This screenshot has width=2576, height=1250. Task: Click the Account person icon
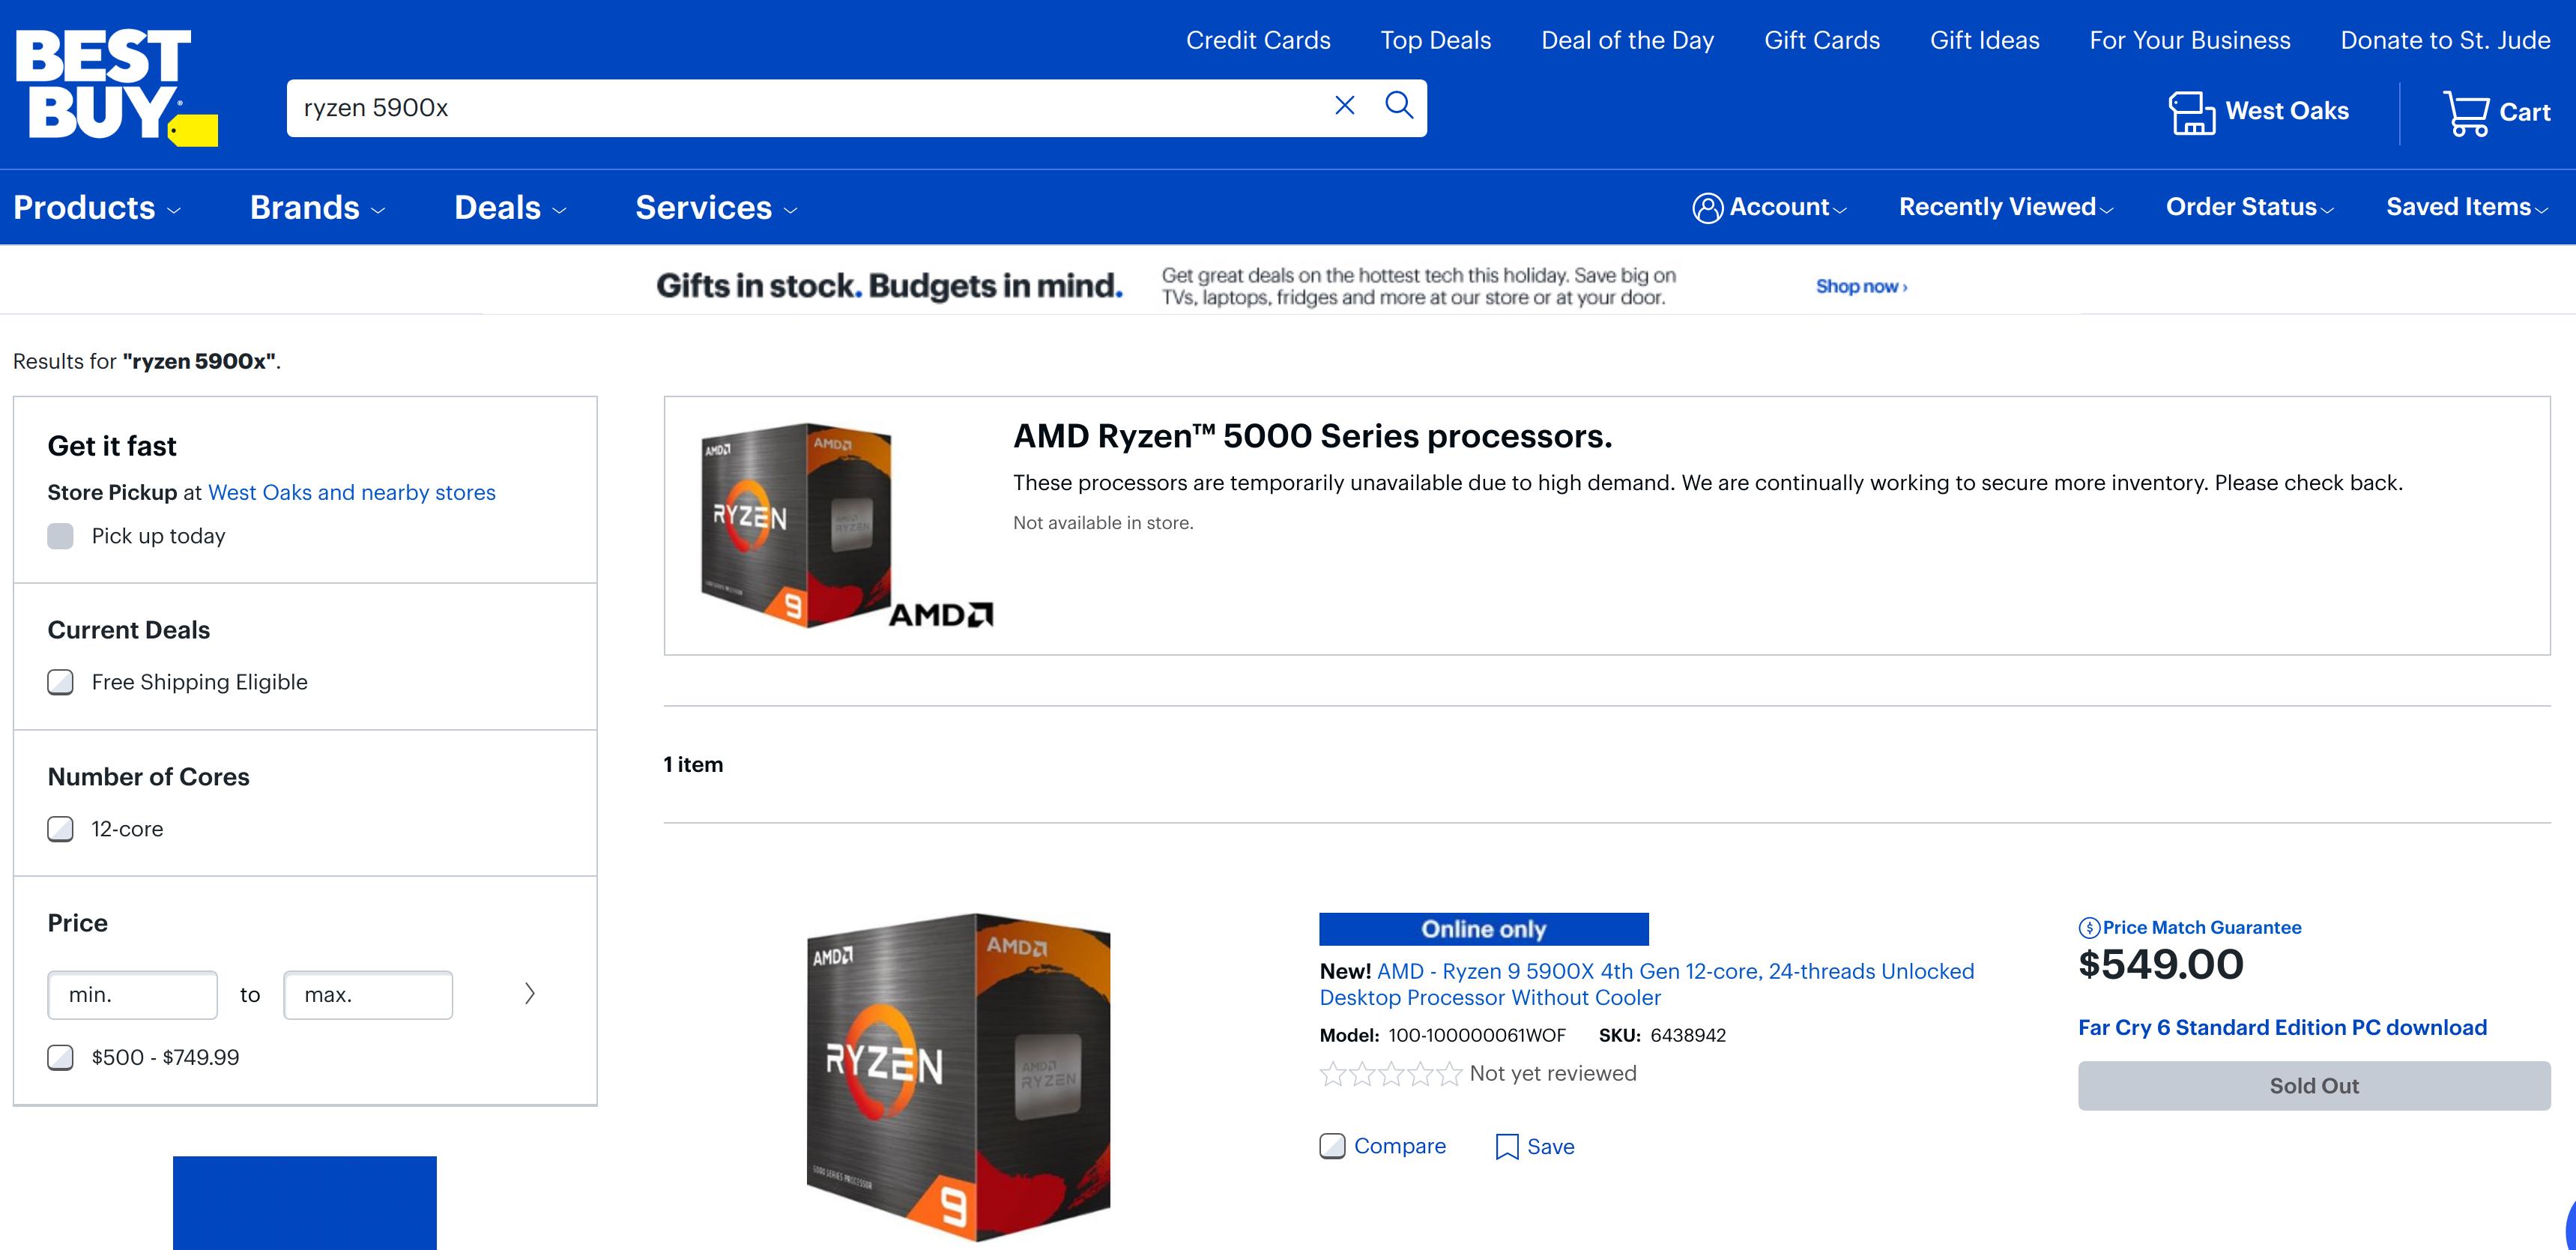click(x=1707, y=208)
